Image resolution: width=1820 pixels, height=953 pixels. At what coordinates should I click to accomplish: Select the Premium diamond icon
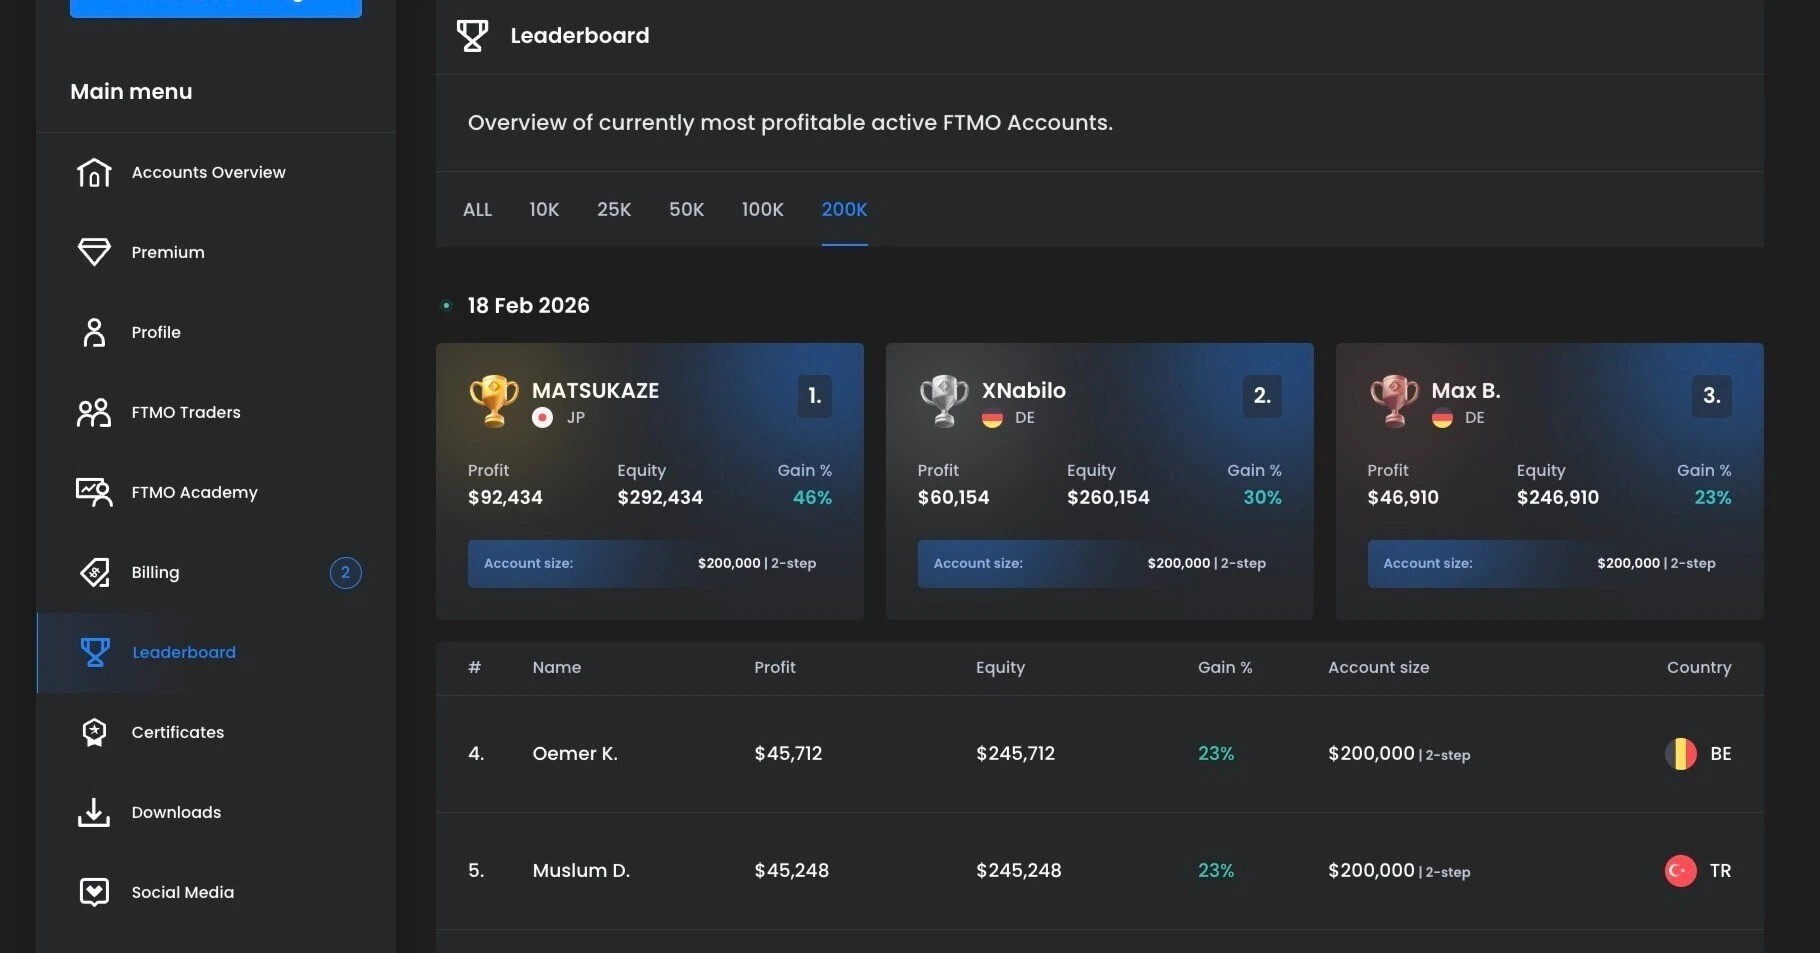click(x=94, y=252)
